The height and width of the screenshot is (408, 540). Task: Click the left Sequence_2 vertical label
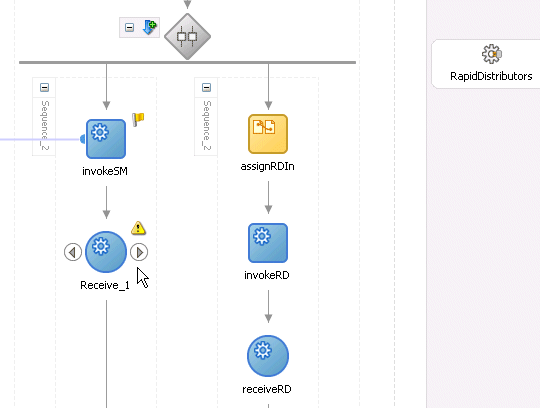[44, 125]
